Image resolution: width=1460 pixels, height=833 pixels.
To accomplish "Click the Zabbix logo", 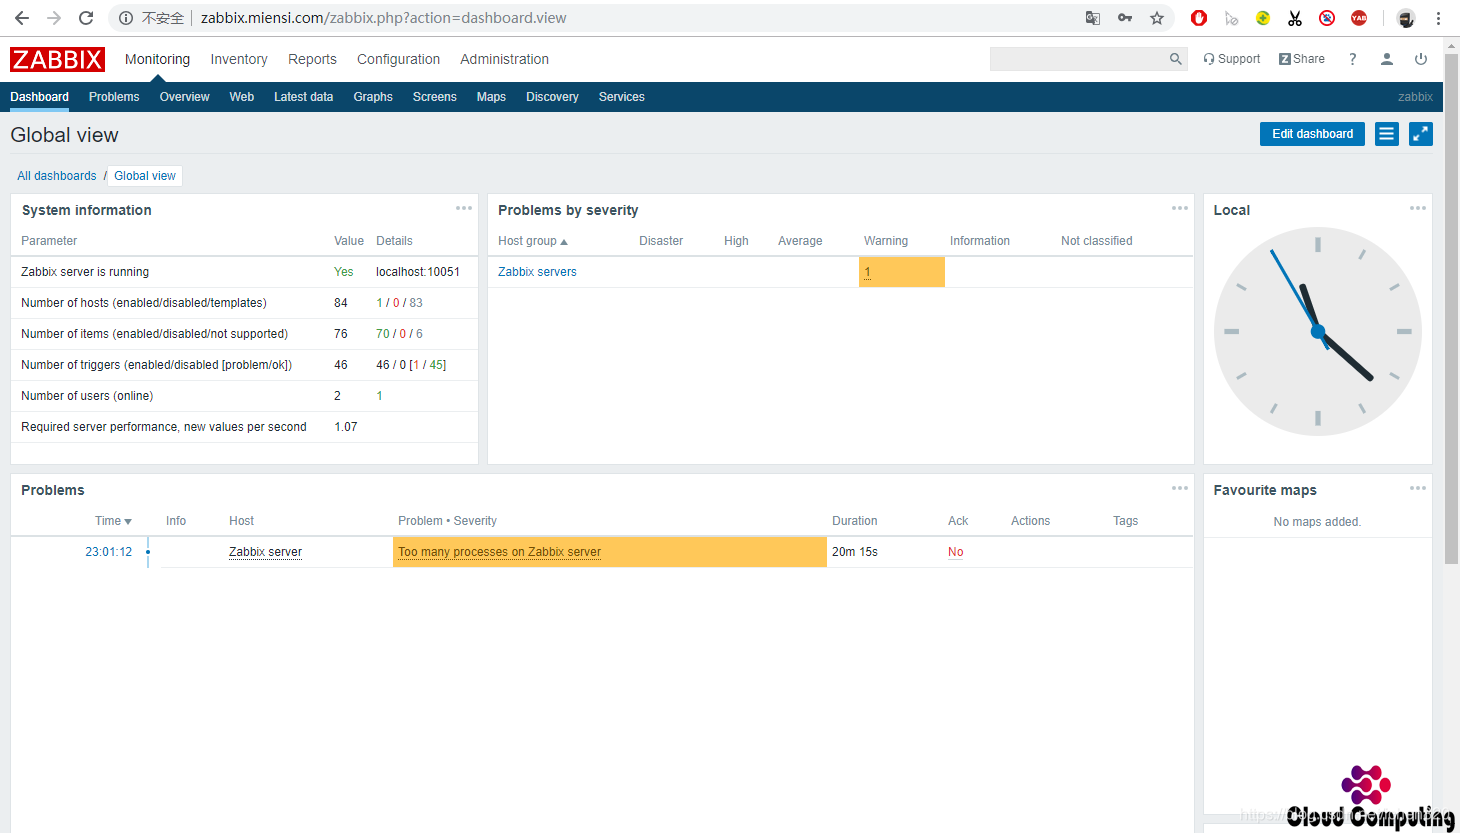I will (x=57, y=59).
